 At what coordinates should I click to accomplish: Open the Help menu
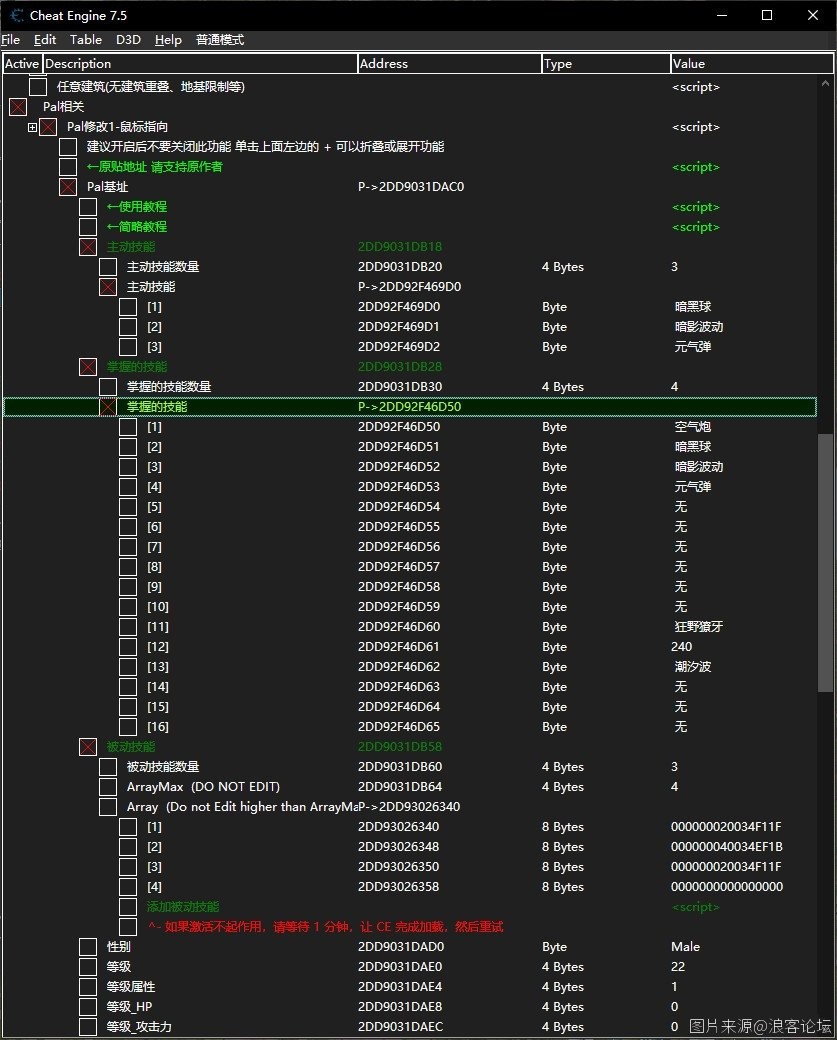(168, 40)
